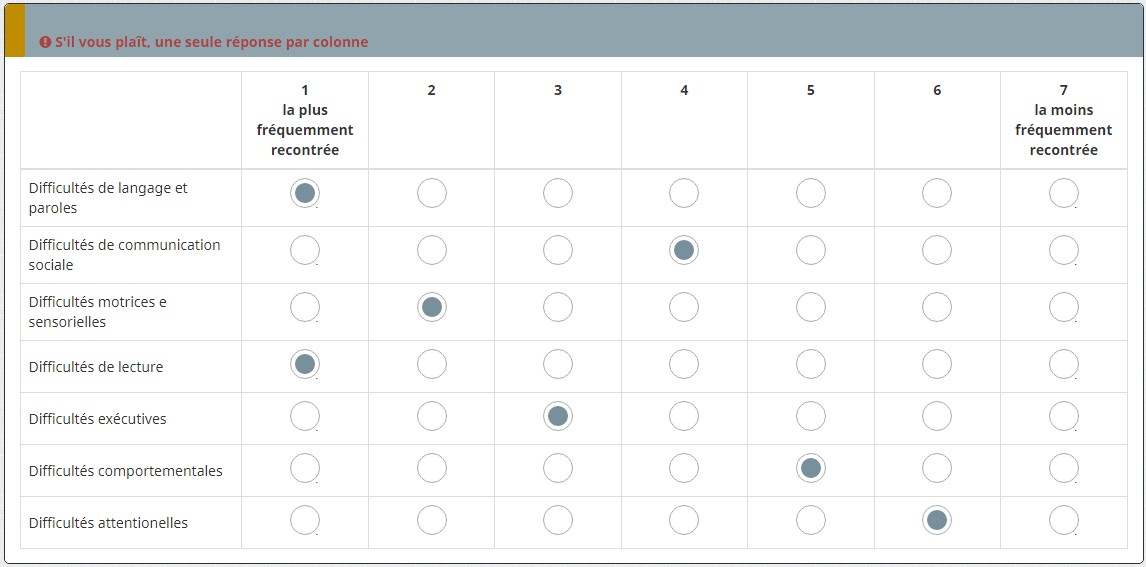Mark Difficultés de lecture as rank 2
Screen dimensions: 1146x567
coord(432,364)
